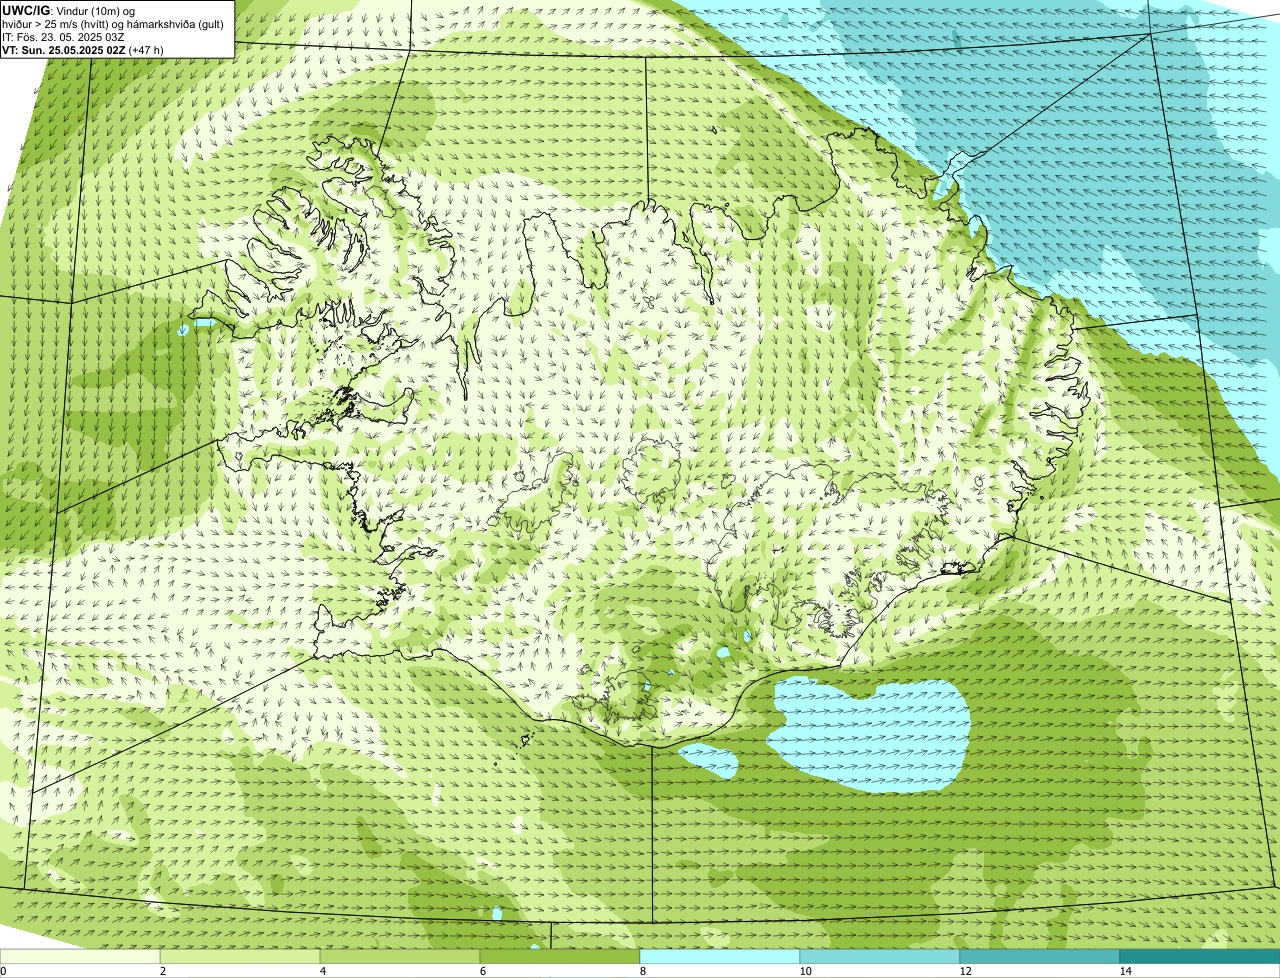Click the 4–6 m/s green legend segment
Viewport: 1280px width, 978px height.
click(x=401, y=956)
